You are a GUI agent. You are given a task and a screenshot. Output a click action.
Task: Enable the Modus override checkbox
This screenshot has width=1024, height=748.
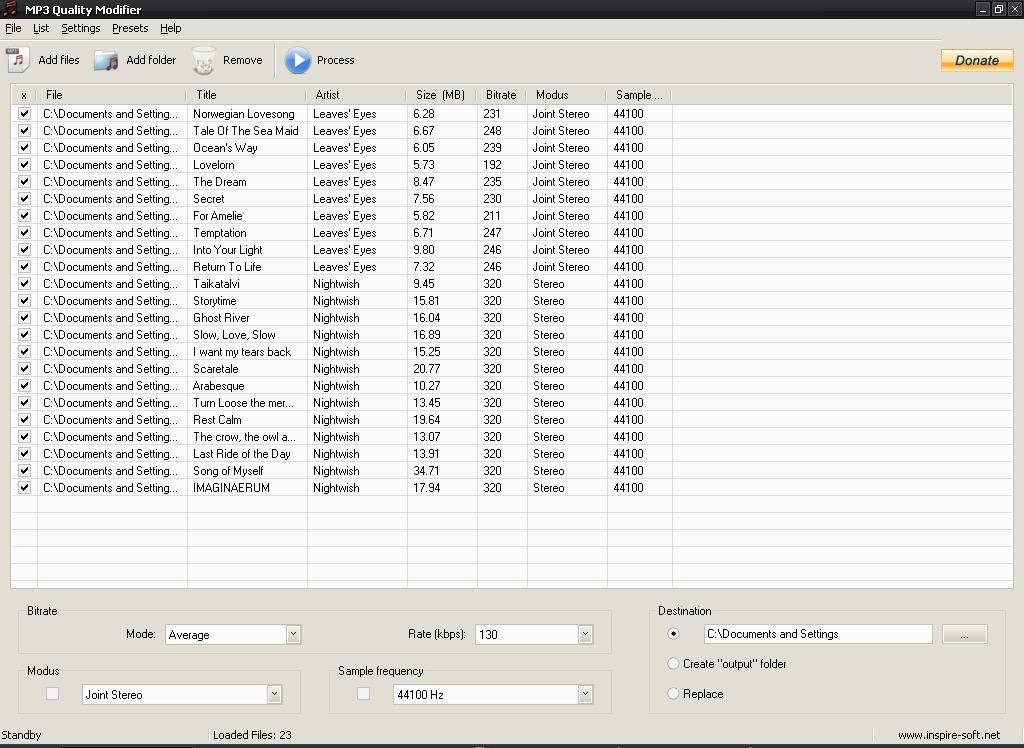point(51,693)
